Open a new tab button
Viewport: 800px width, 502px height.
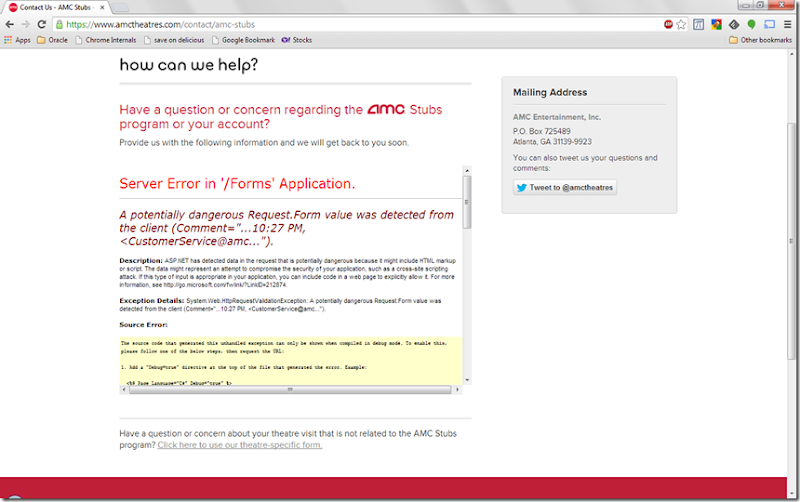(120, 7)
